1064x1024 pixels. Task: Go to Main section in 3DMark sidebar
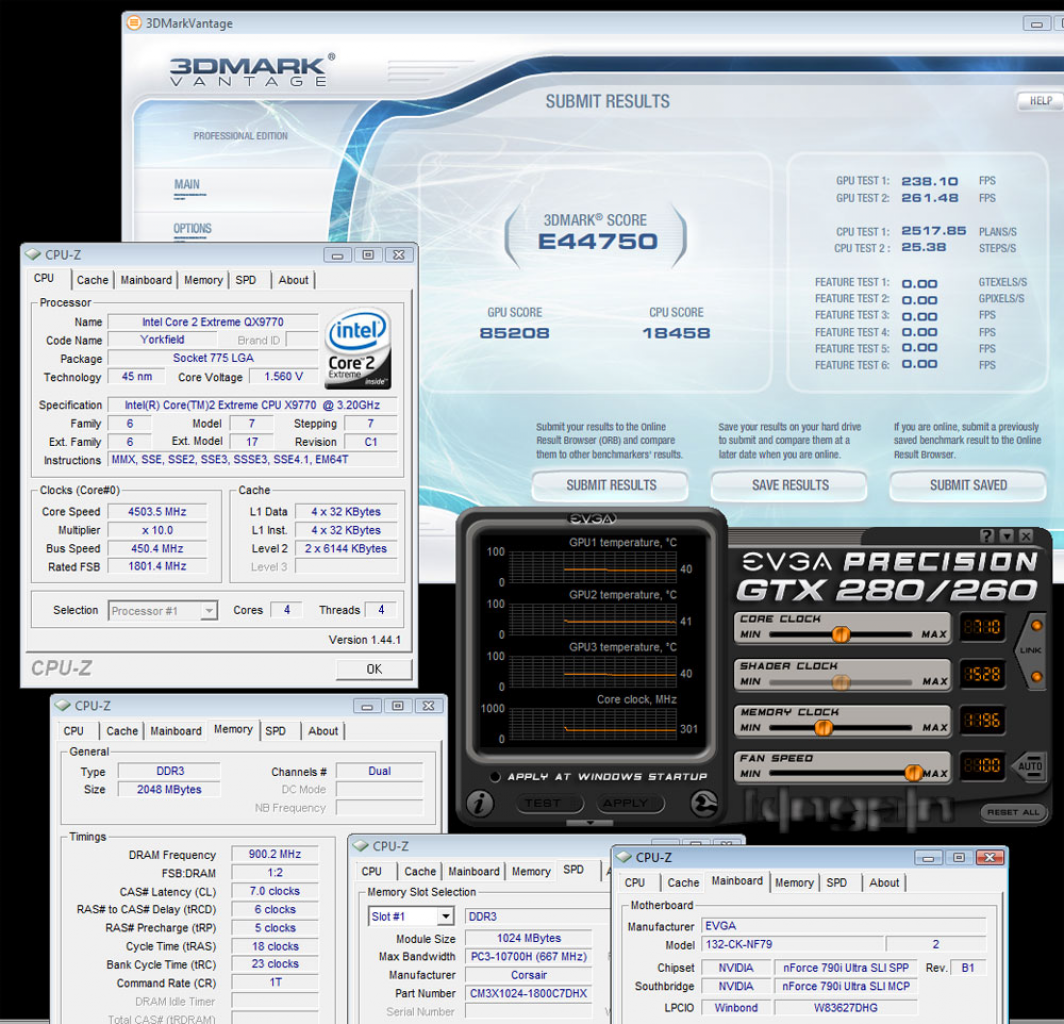(x=187, y=185)
